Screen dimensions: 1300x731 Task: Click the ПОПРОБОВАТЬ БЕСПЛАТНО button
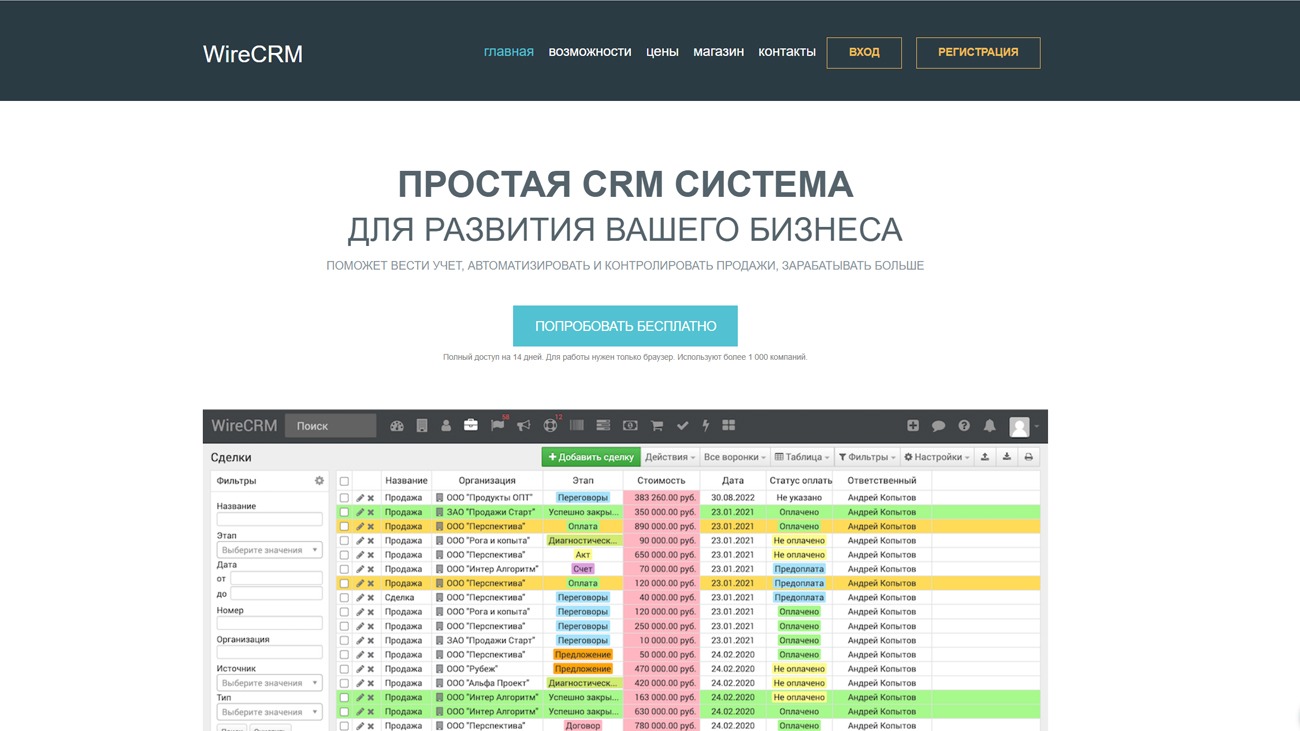coord(625,325)
